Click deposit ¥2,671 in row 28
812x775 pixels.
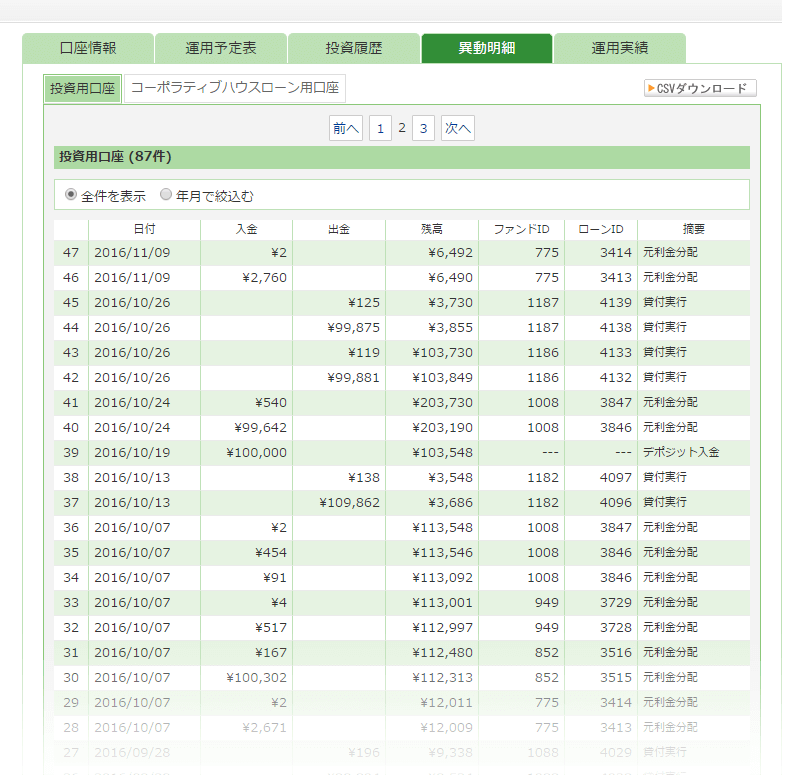click(x=265, y=727)
